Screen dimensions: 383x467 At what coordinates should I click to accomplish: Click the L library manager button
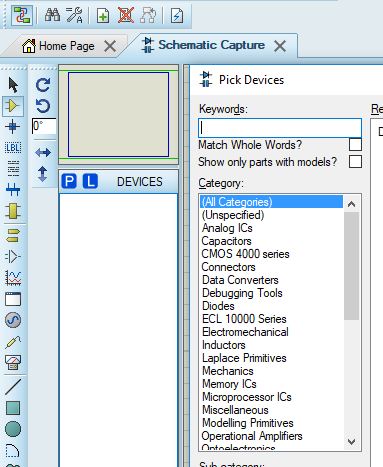coord(90,181)
